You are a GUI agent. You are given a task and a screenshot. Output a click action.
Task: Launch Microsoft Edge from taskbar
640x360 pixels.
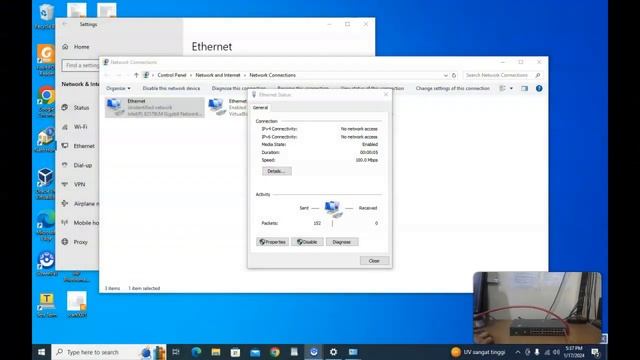[x=196, y=352]
